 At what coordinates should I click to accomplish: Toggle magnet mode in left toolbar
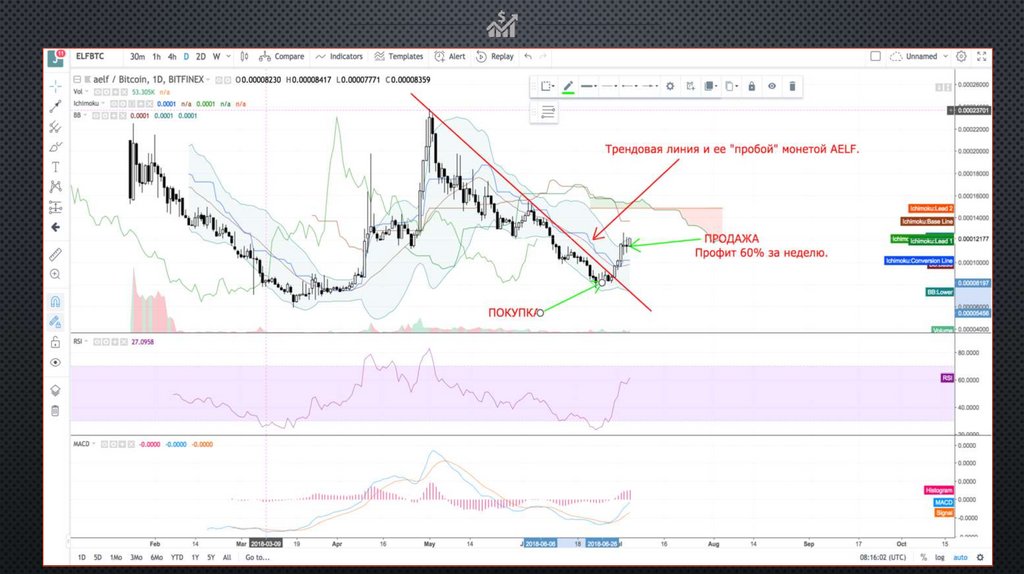click(x=56, y=301)
